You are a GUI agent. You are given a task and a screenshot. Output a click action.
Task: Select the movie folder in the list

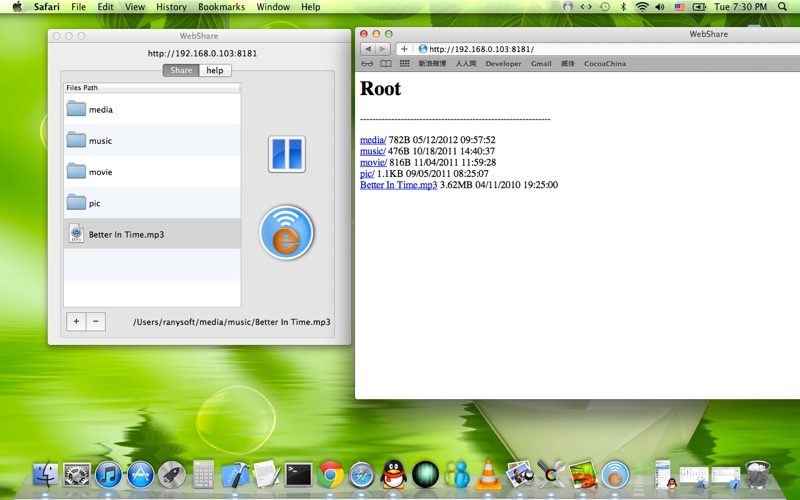100,172
